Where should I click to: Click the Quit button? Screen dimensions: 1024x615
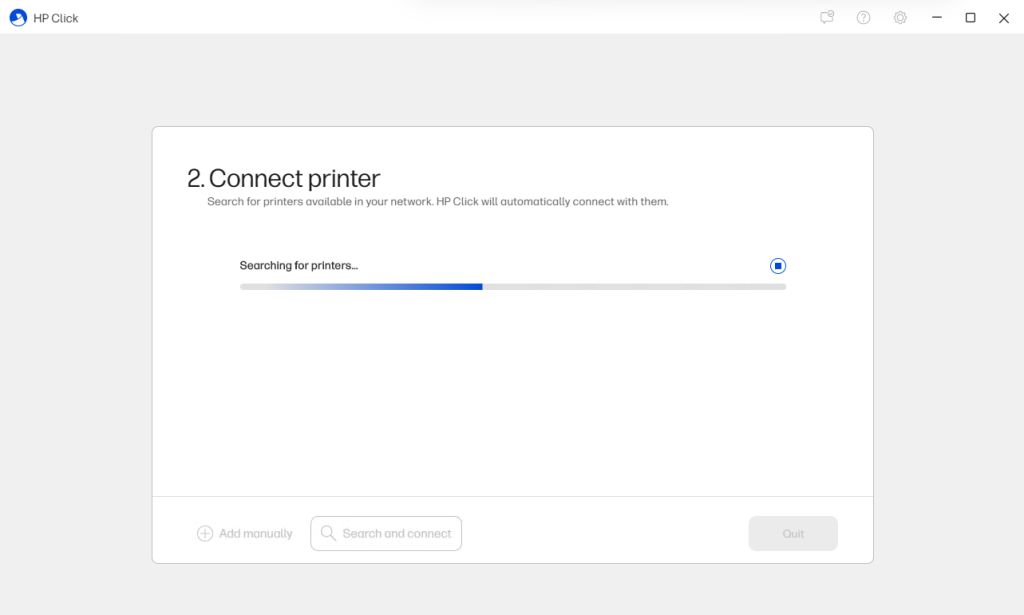tap(793, 533)
